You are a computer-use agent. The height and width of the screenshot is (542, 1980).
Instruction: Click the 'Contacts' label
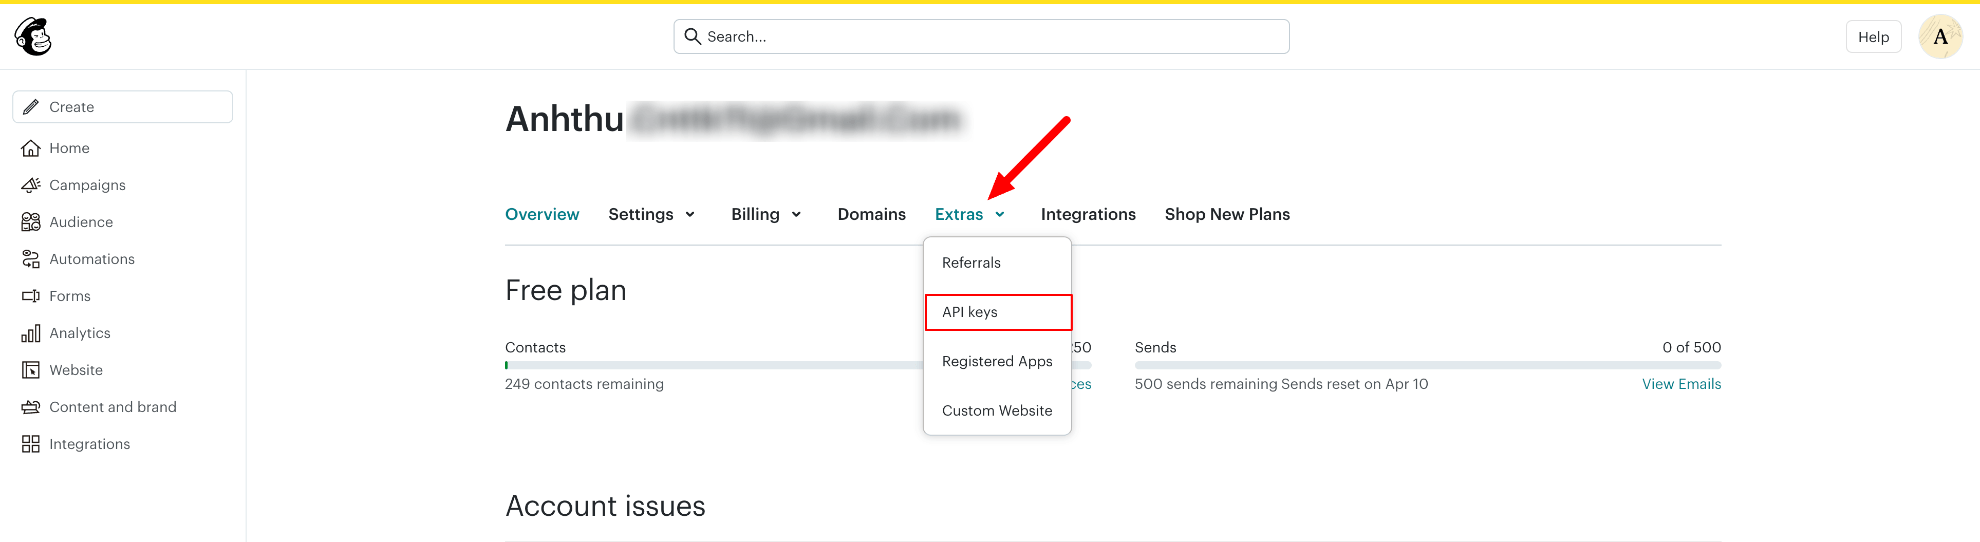pos(535,347)
